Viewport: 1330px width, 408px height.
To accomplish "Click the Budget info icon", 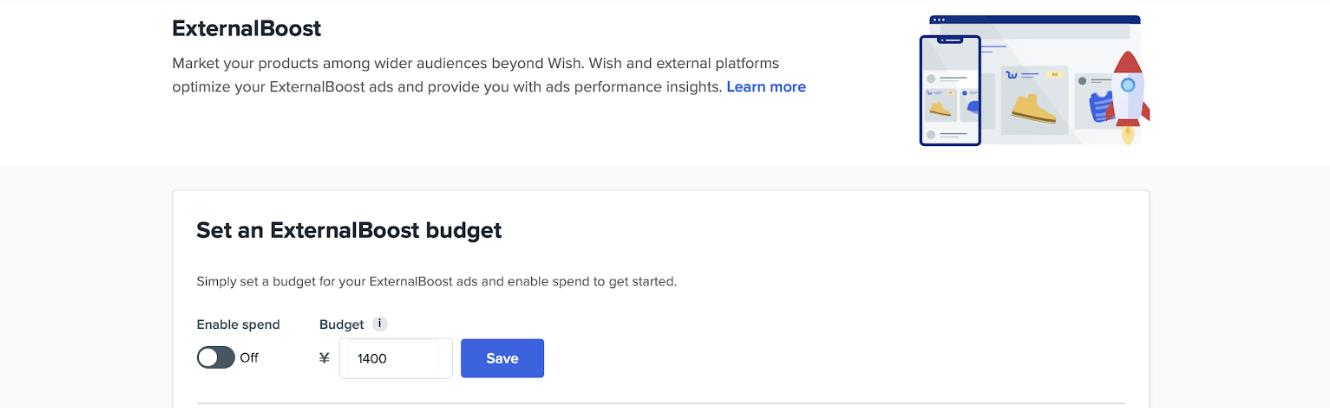I will [x=380, y=324].
